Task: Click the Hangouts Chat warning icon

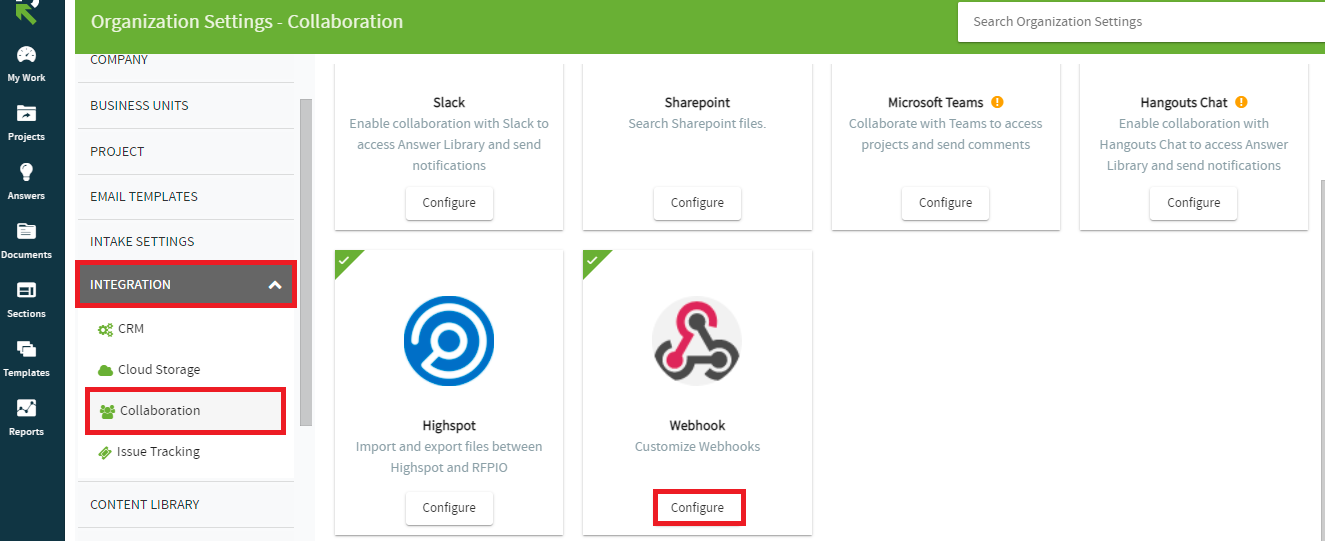Action: [x=1241, y=102]
